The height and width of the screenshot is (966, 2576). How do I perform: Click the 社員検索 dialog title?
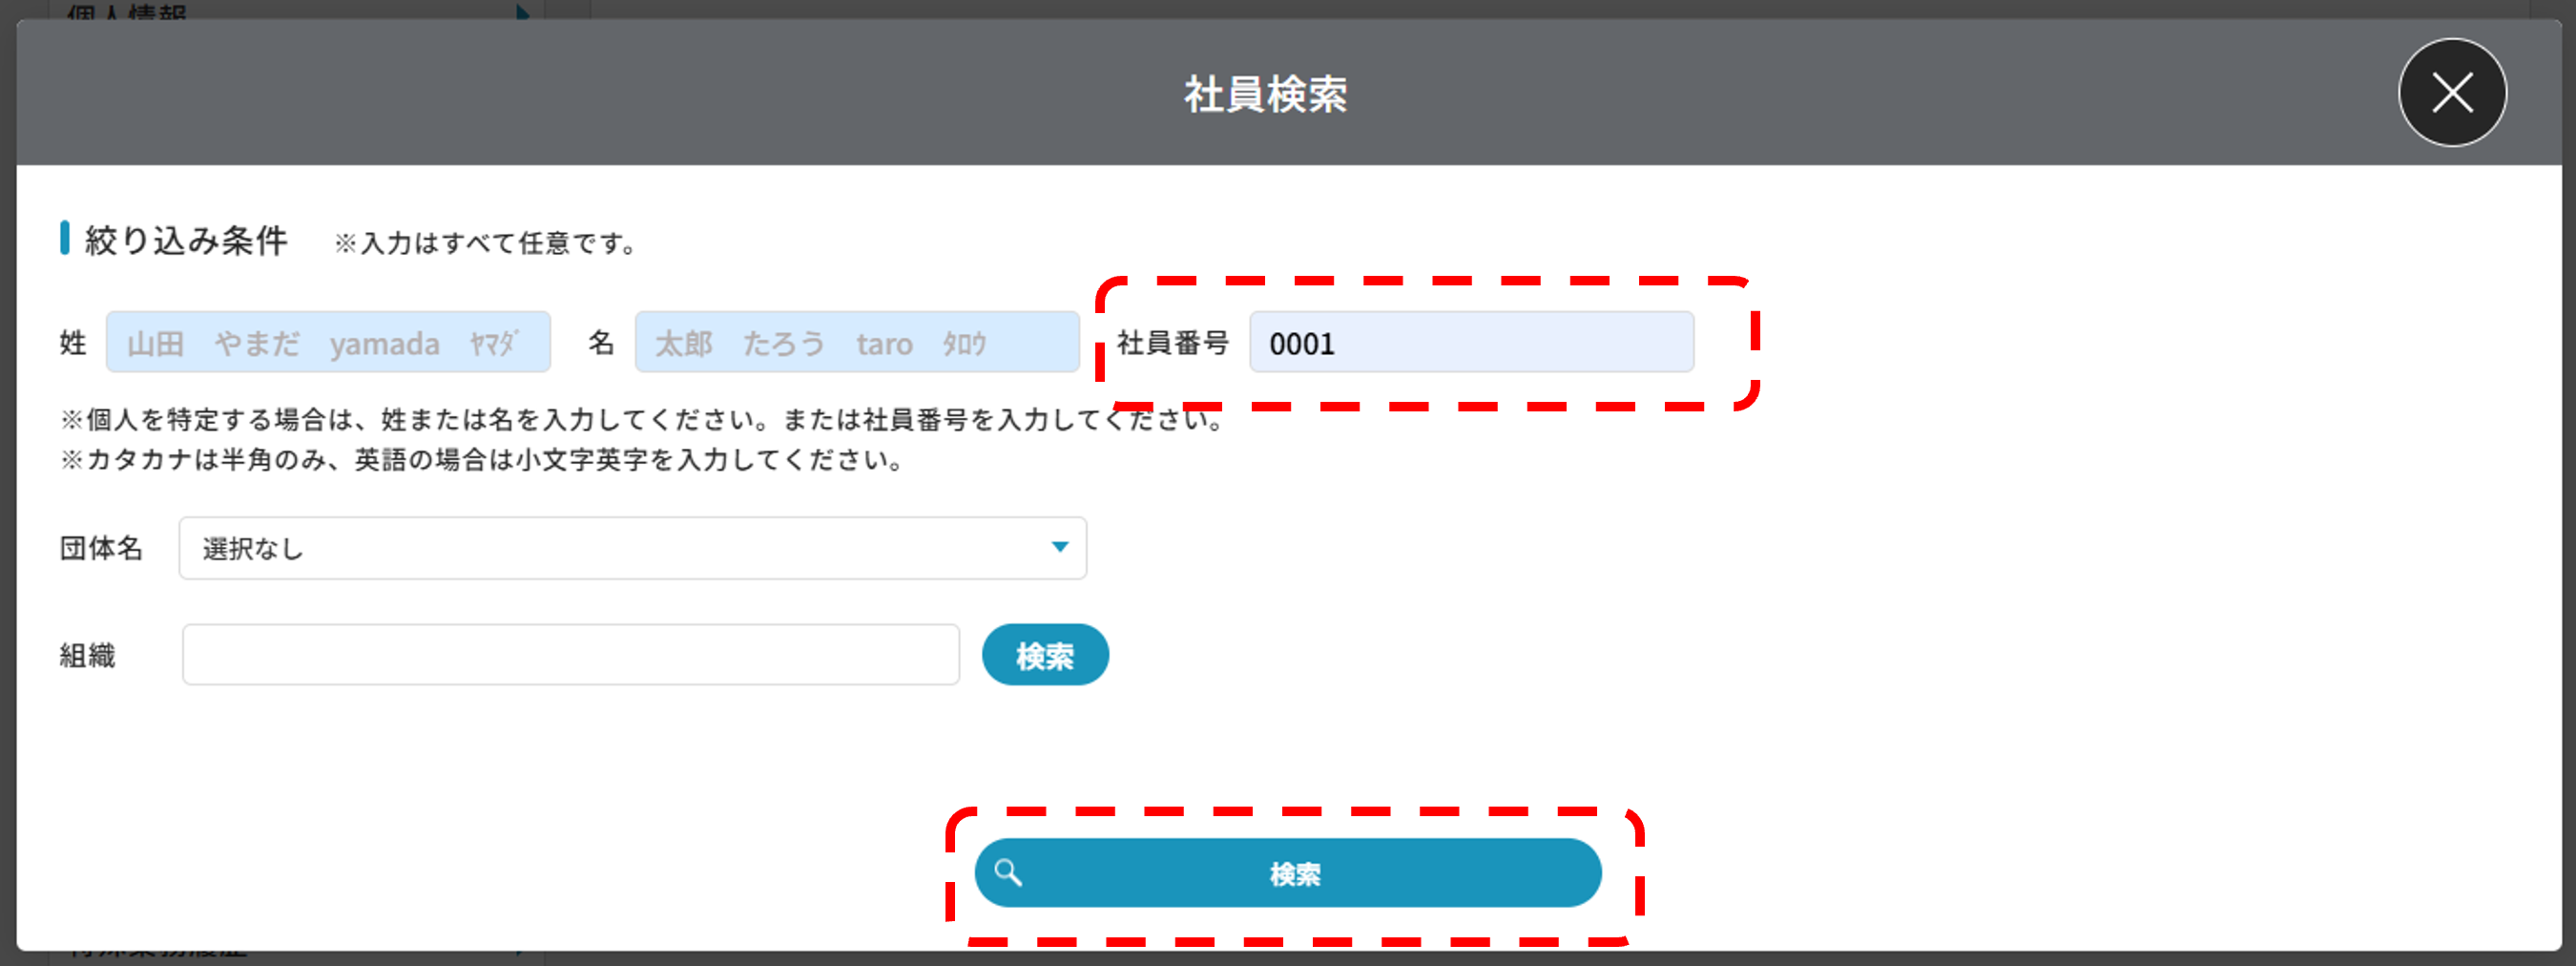click(x=1265, y=95)
